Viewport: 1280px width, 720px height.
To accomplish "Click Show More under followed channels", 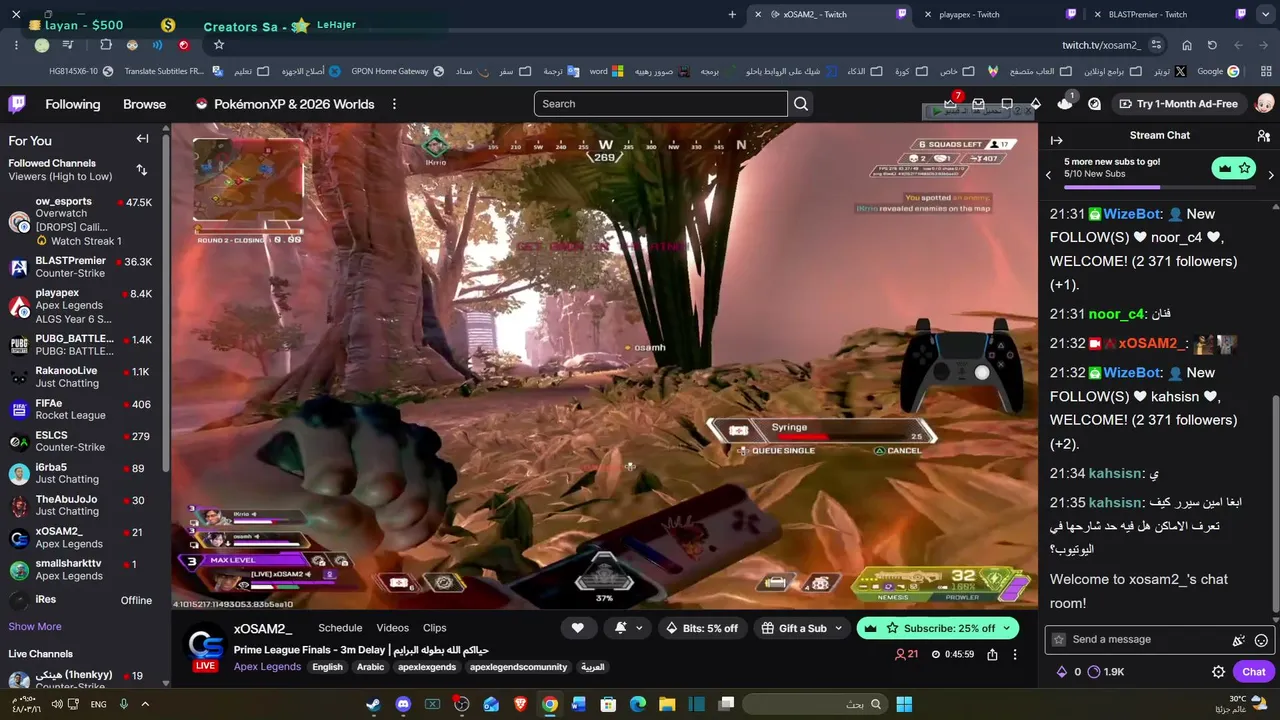I will 35,627.
